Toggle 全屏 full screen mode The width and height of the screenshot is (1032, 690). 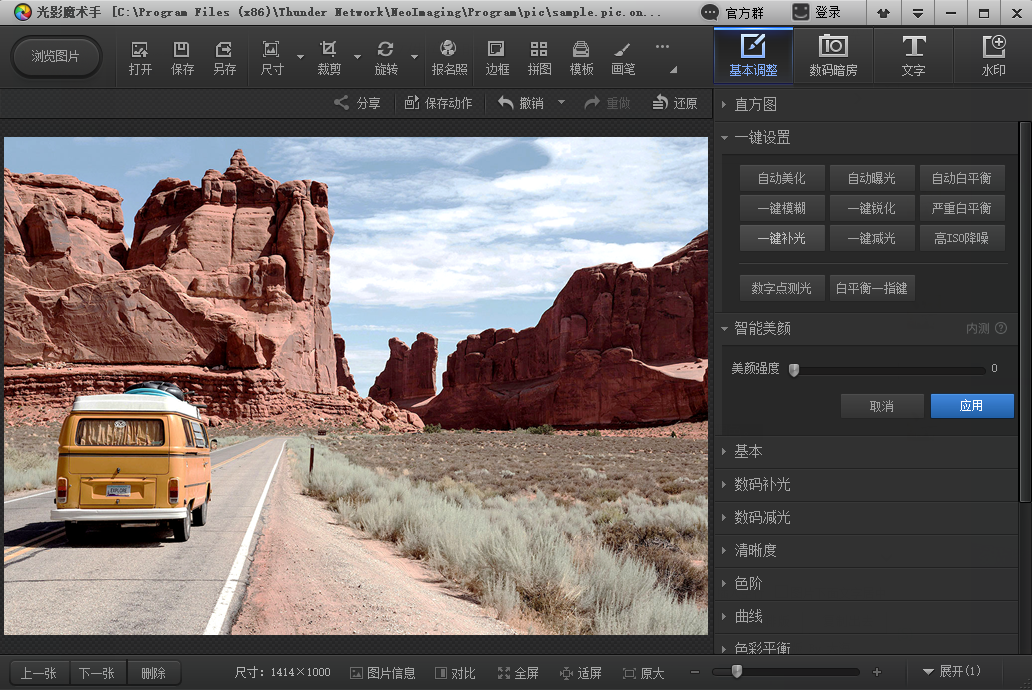coord(518,673)
